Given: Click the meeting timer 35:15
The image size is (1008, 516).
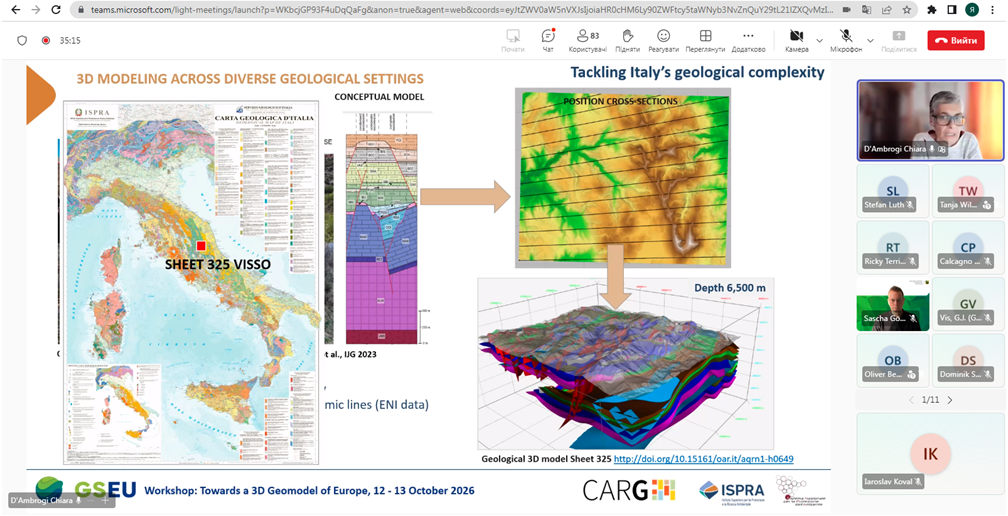Looking at the screenshot, I should pos(70,40).
